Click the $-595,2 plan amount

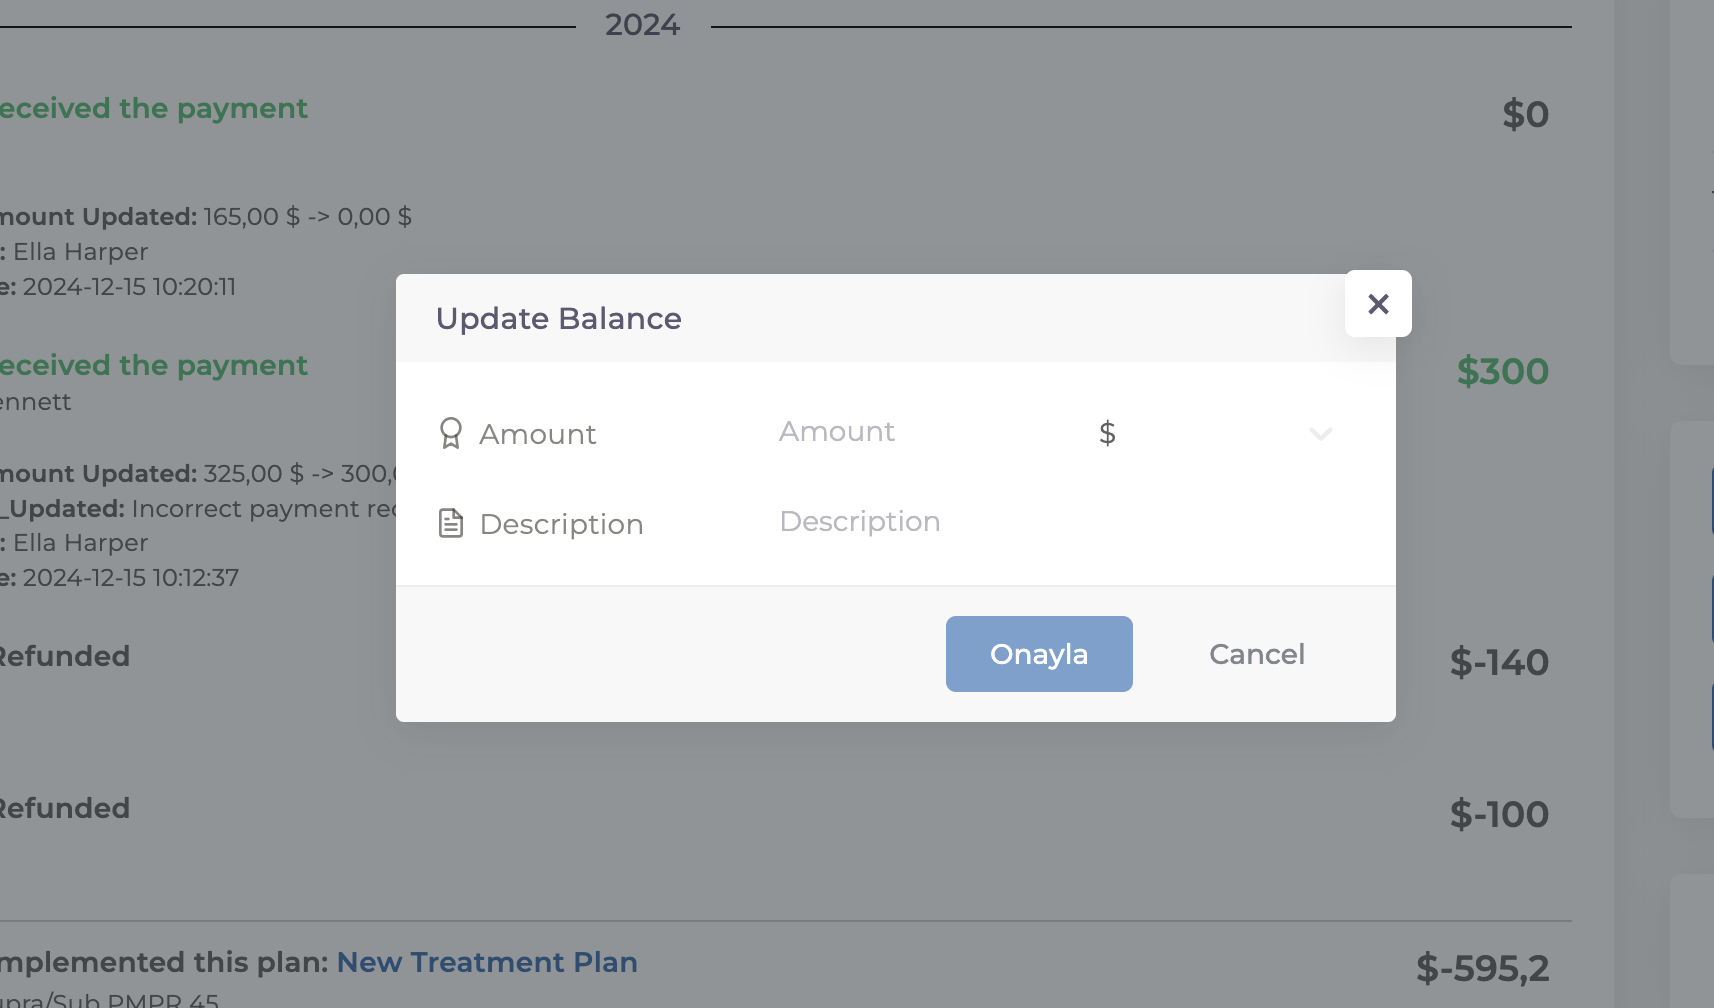tap(1482, 969)
